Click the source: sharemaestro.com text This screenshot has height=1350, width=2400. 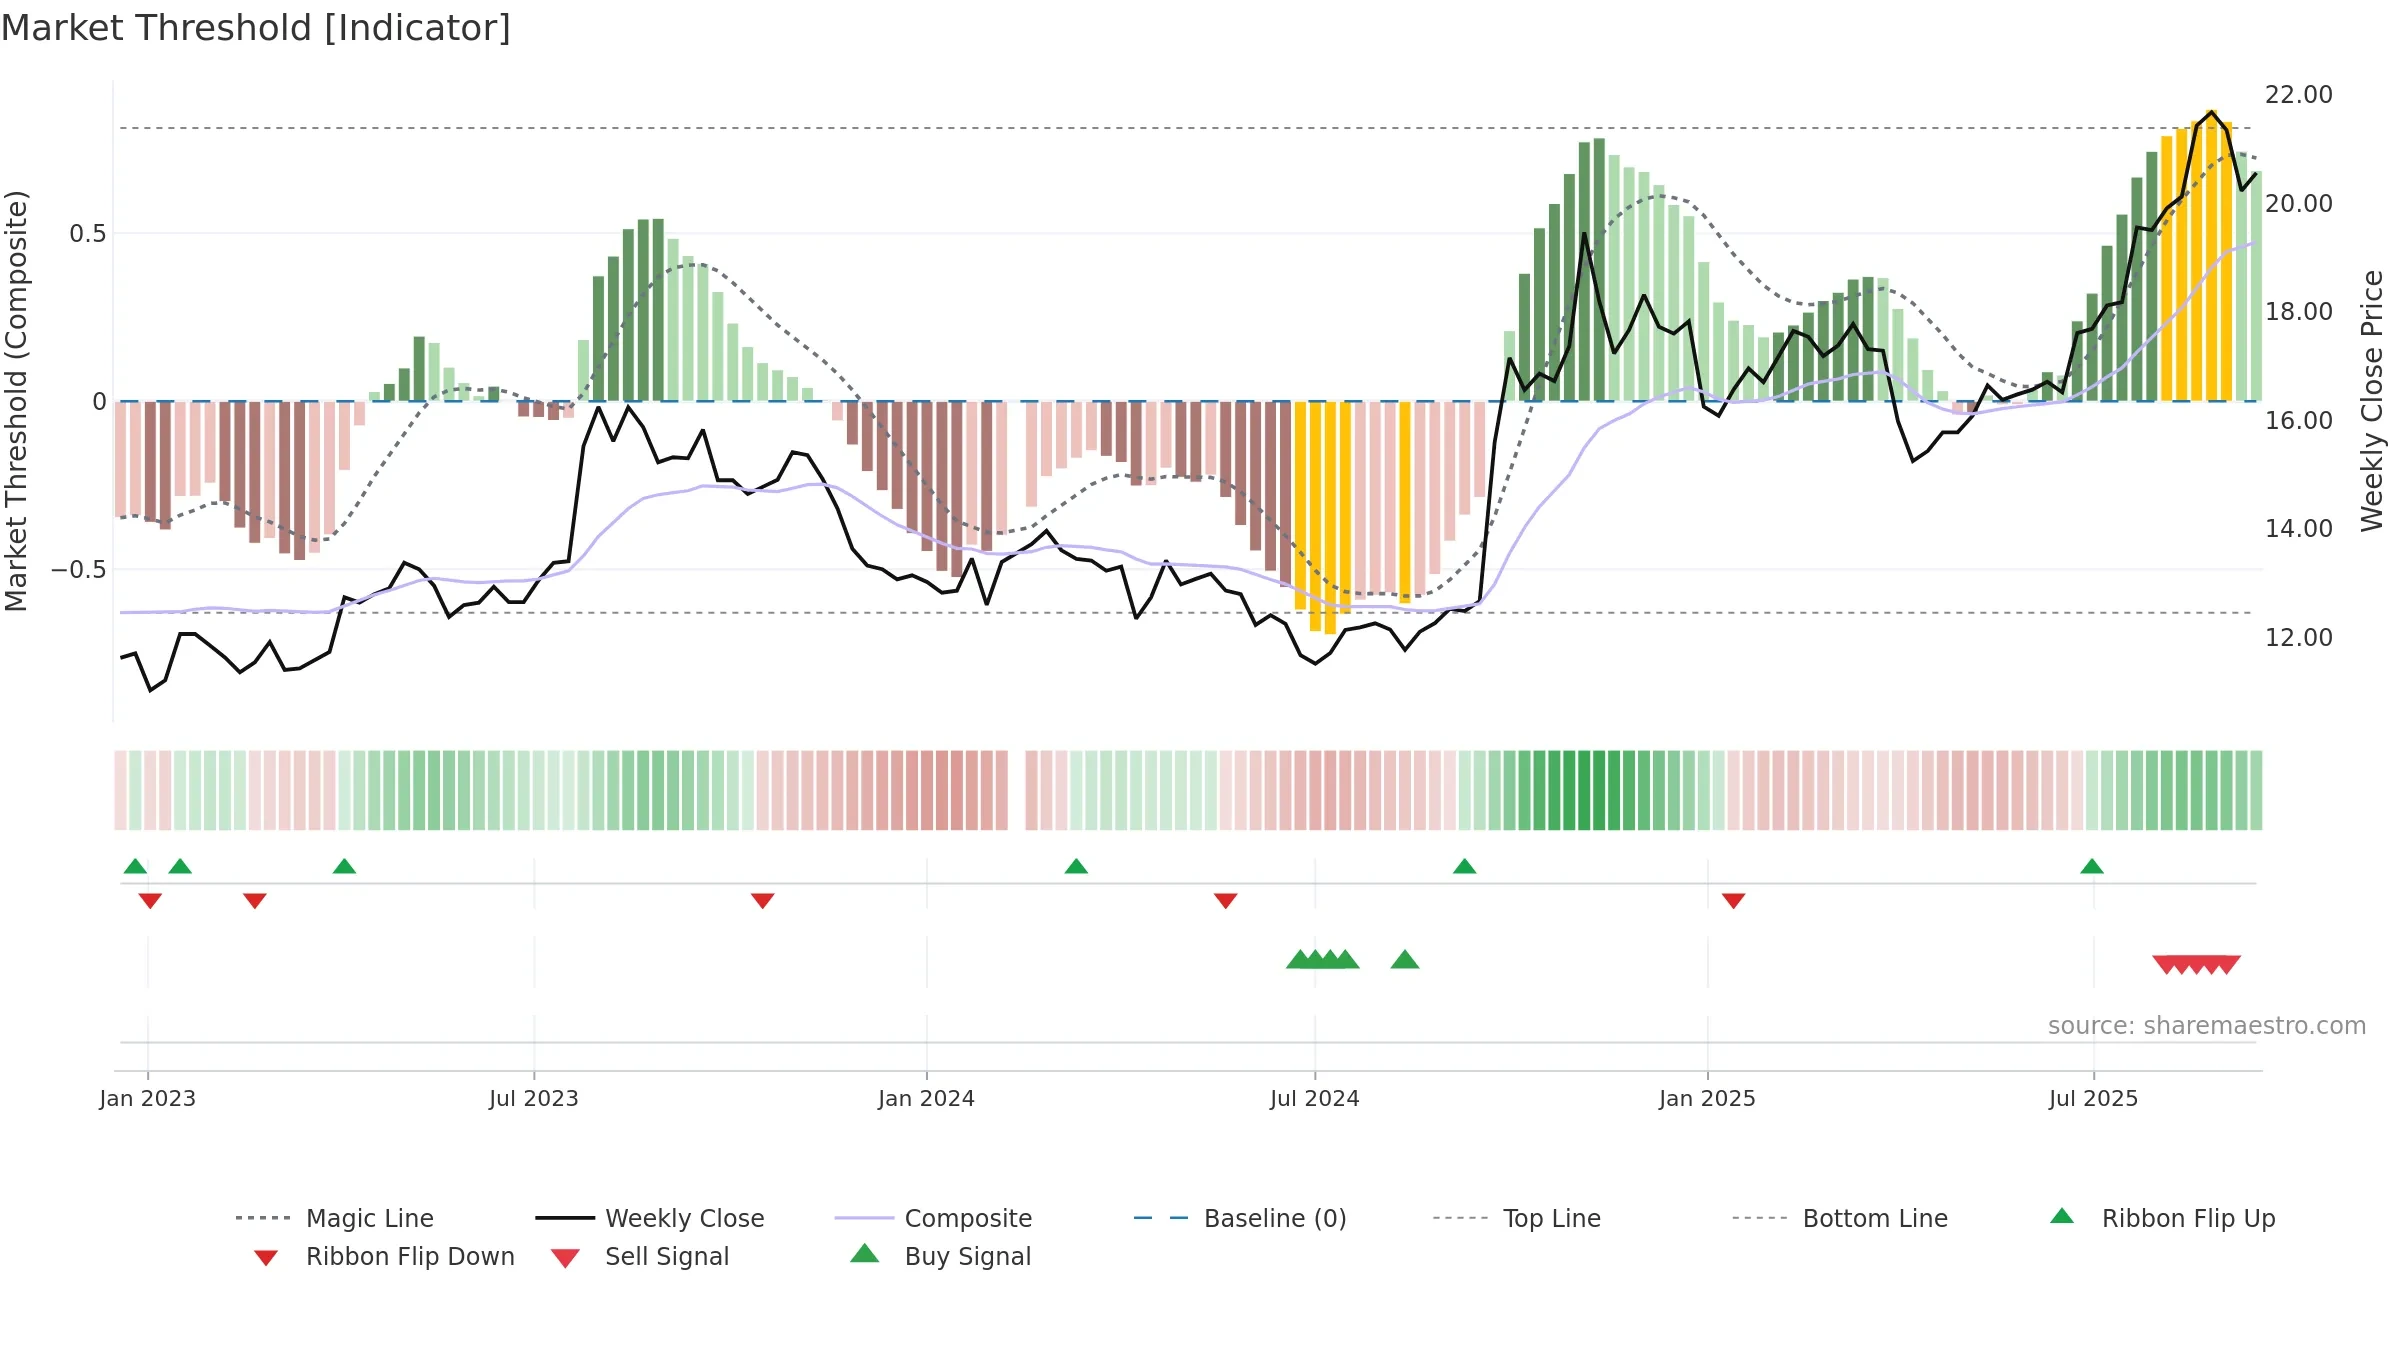pyautogui.click(x=2207, y=1026)
